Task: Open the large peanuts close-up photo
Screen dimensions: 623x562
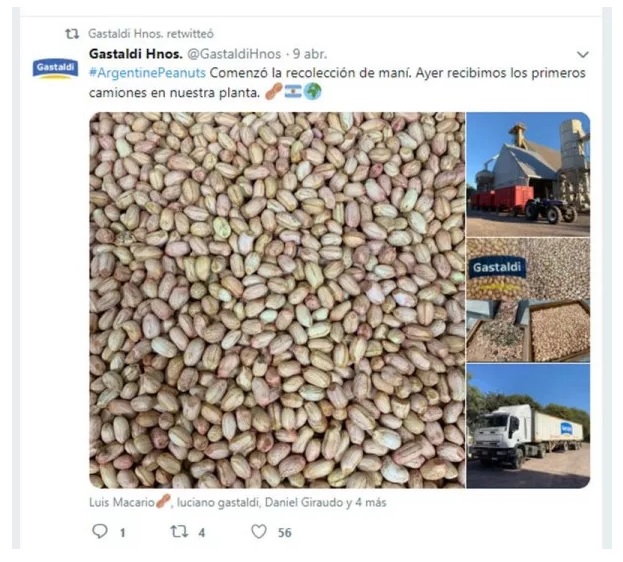Action: pyautogui.click(x=277, y=300)
